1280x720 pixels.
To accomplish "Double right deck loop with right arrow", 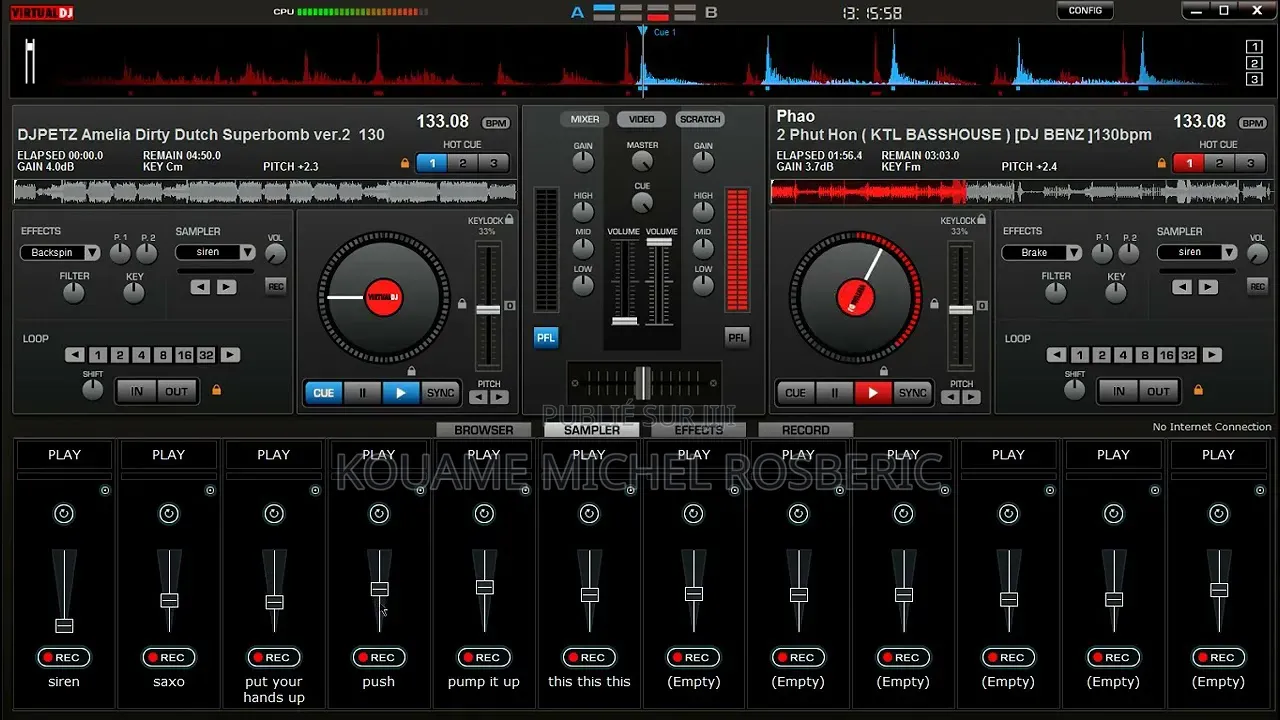I will (1212, 355).
